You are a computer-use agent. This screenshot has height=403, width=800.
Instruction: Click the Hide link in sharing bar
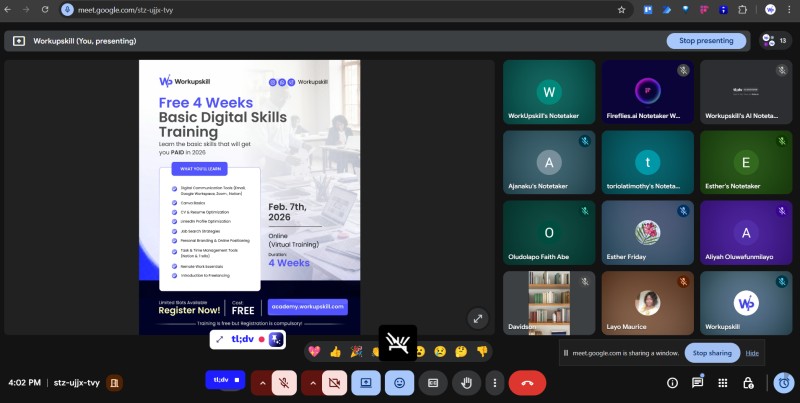(752, 353)
